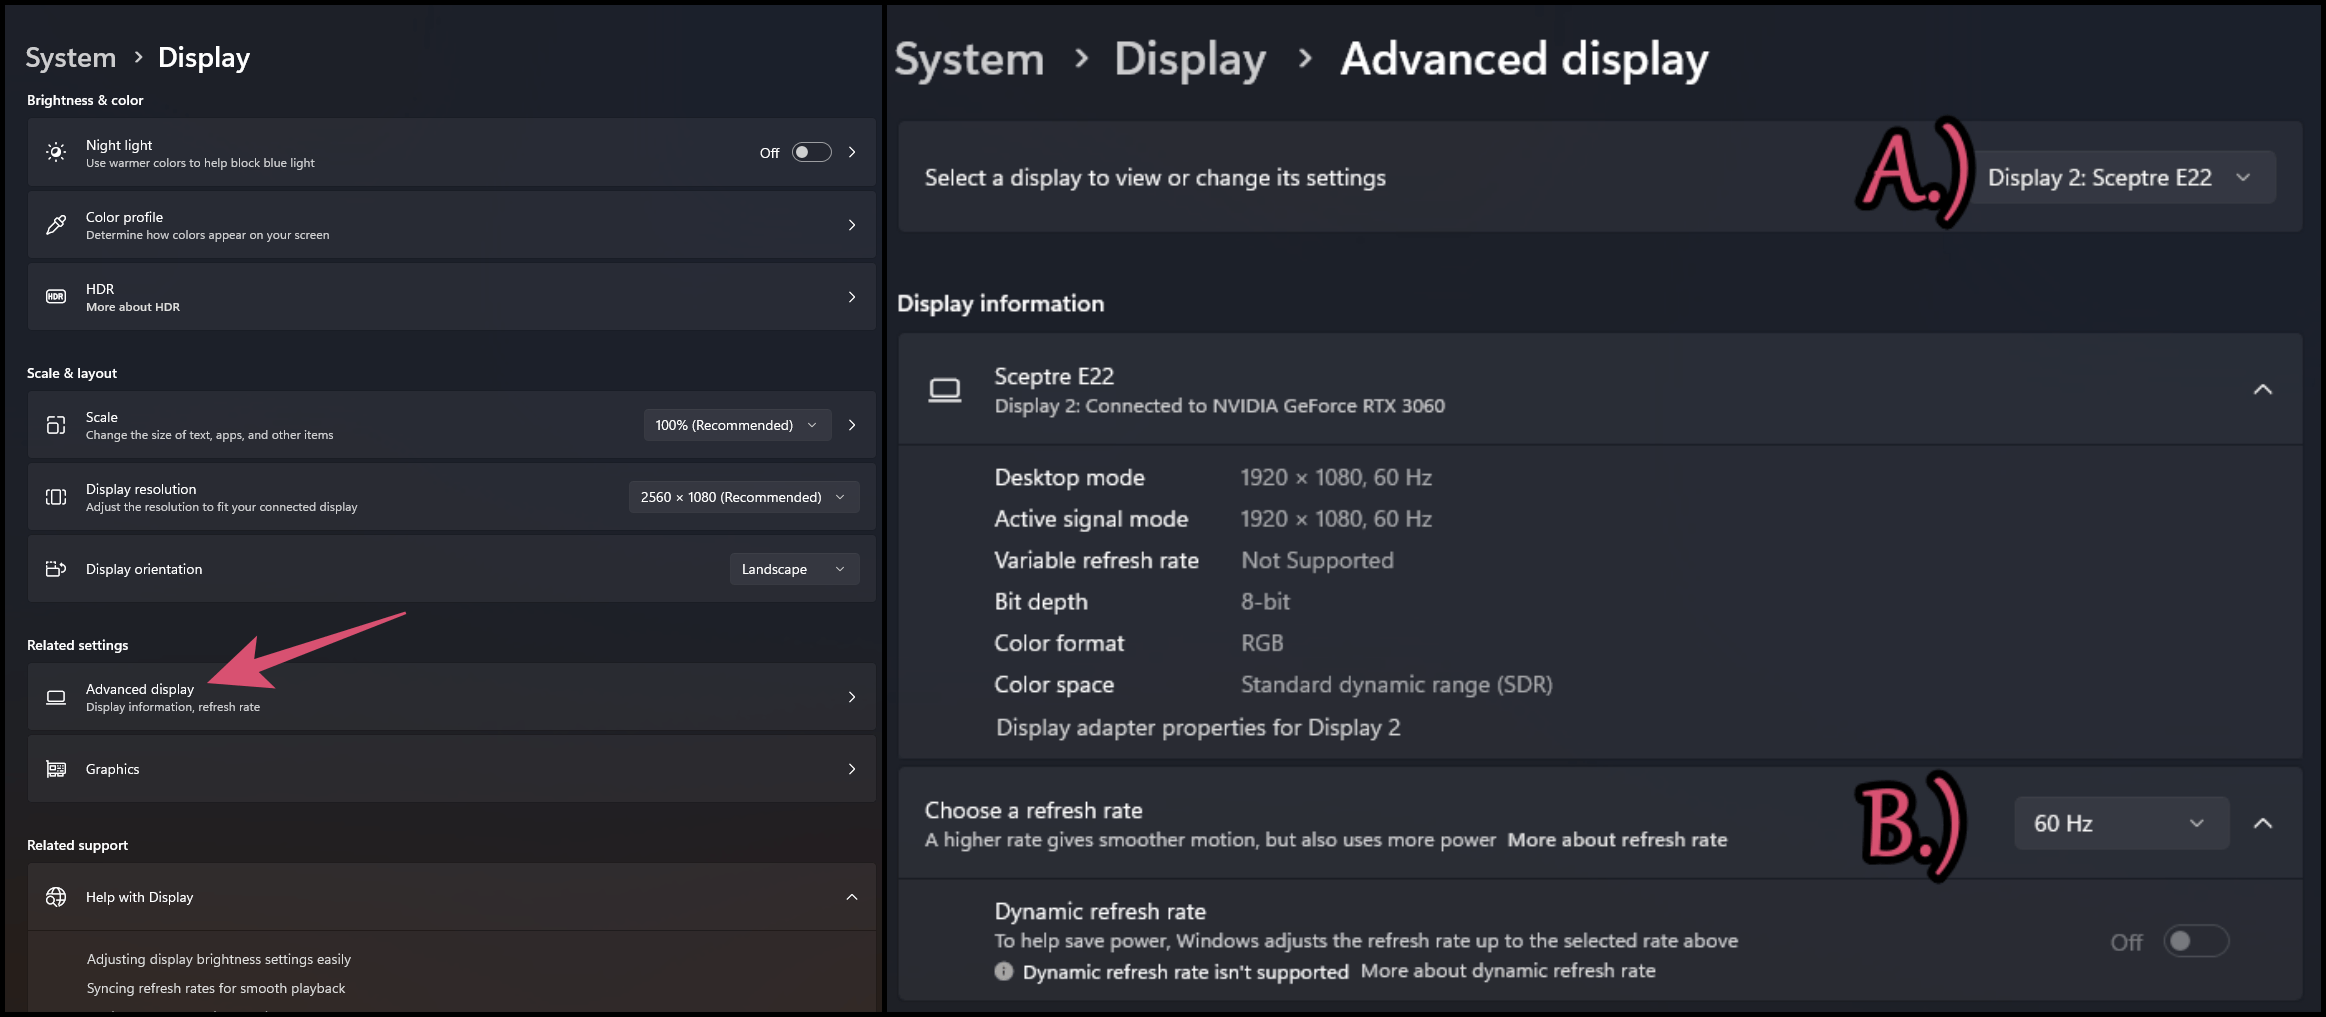
Task: Click the Color profile eyedropper icon
Action: click(x=56, y=225)
